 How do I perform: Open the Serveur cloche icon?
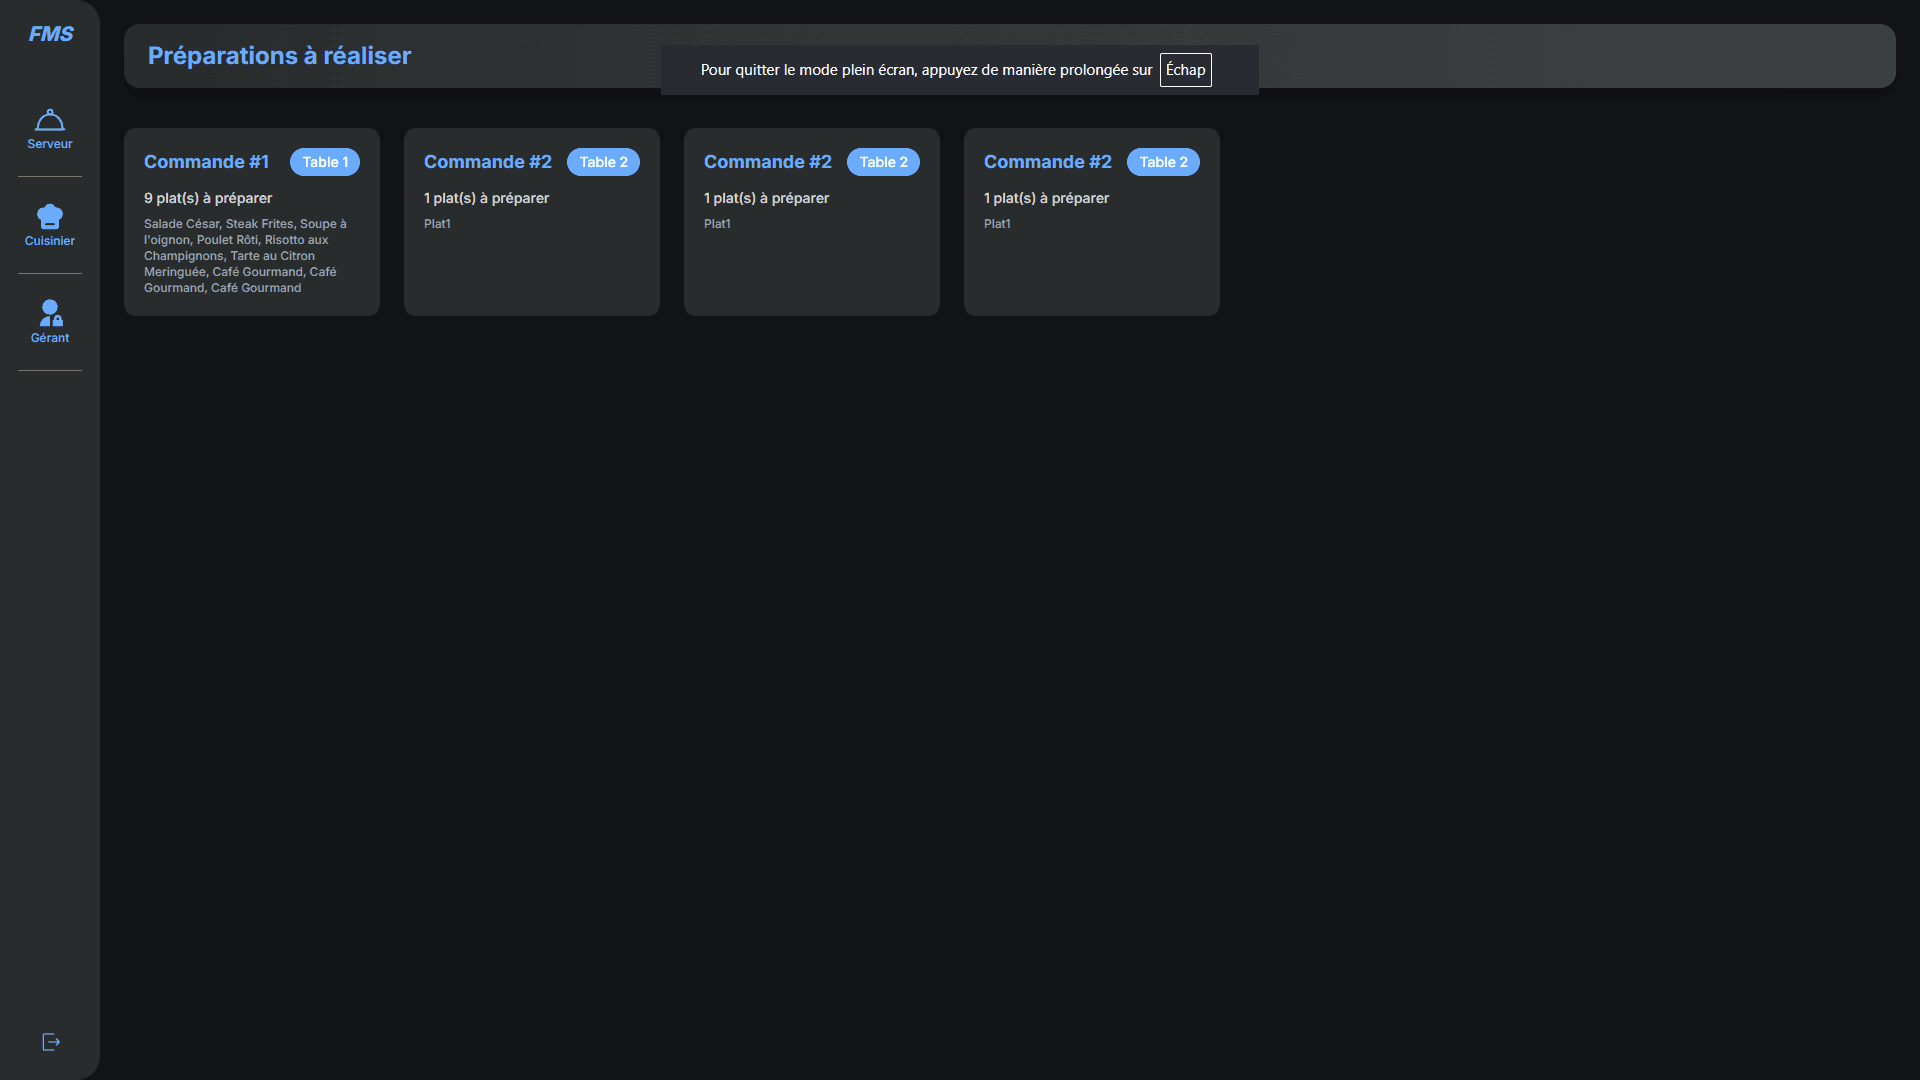(50, 120)
